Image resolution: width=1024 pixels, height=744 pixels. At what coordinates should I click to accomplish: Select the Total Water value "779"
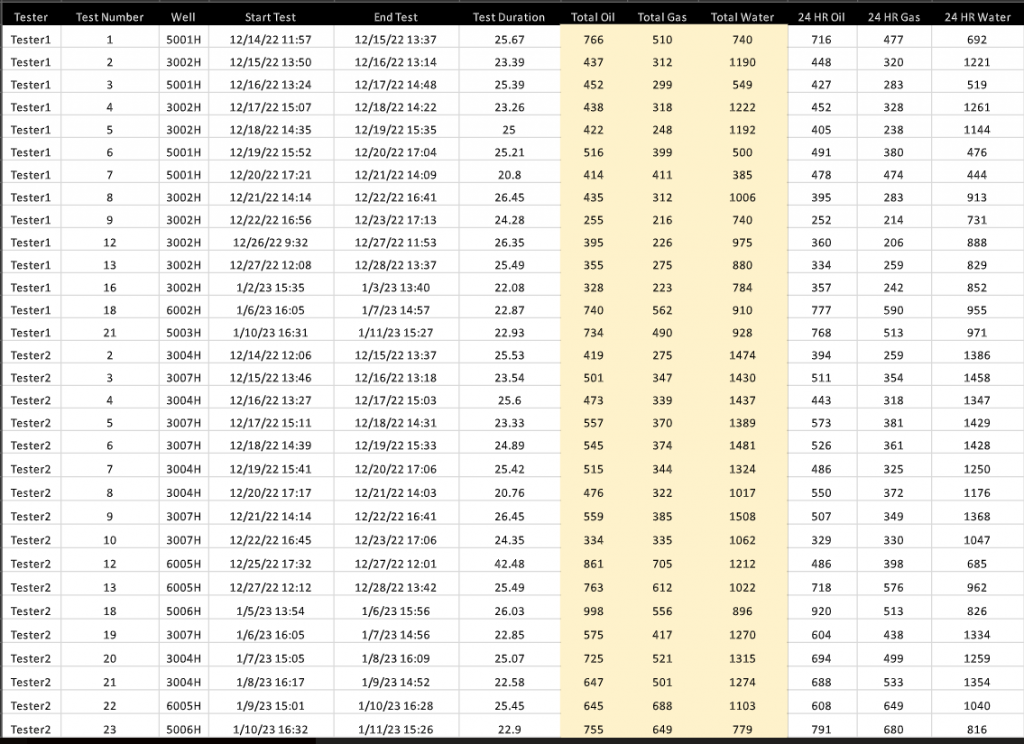click(743, 730)
